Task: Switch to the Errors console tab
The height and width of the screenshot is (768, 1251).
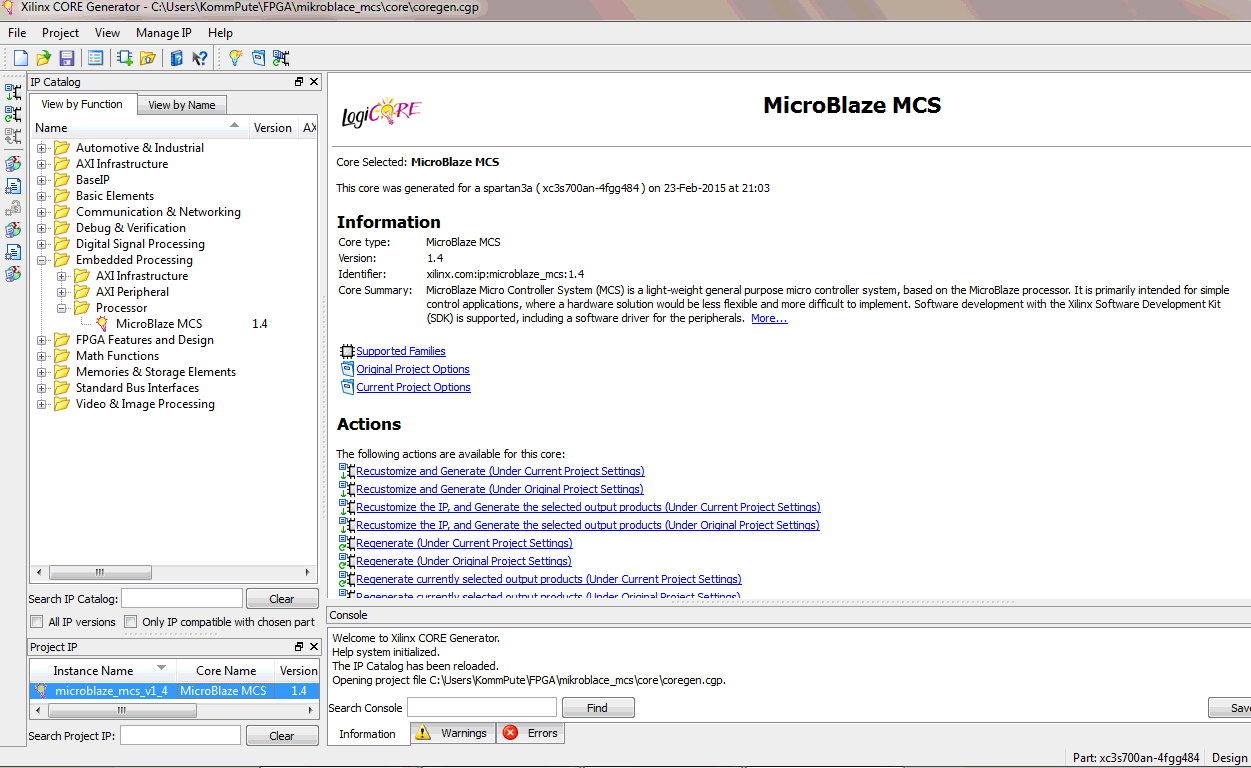Action: pyautogui.click(x=531, y=733)
